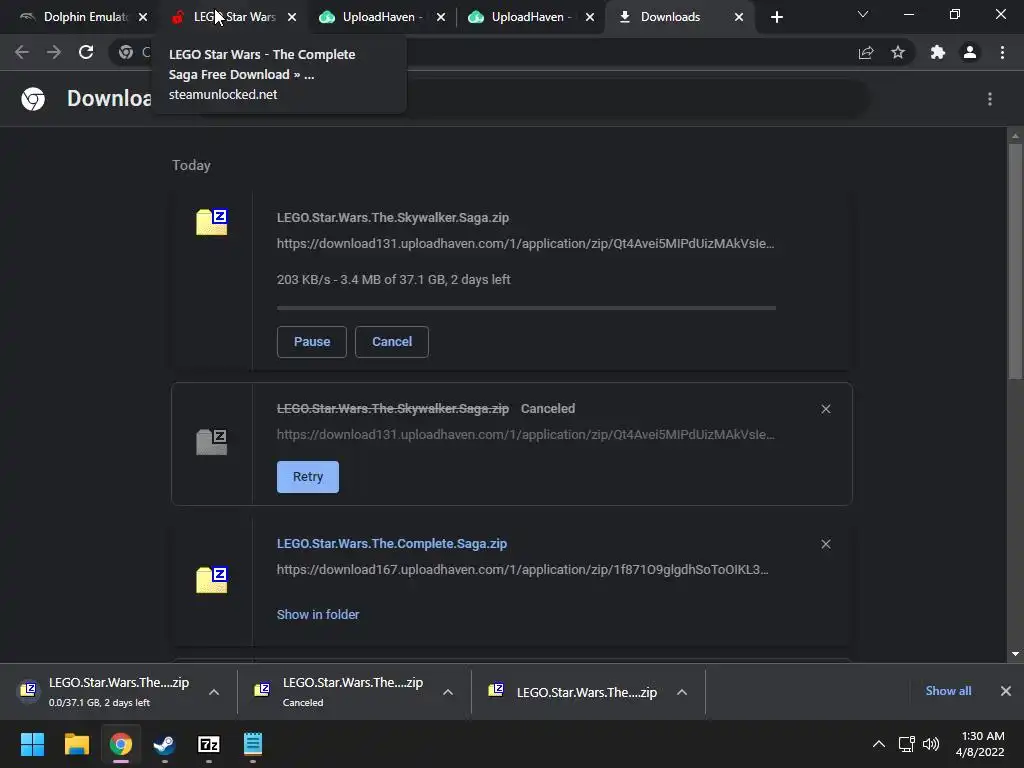1024x768 pixels.
Task: Open Steam from the taskbar
Action: pos(164,744)
